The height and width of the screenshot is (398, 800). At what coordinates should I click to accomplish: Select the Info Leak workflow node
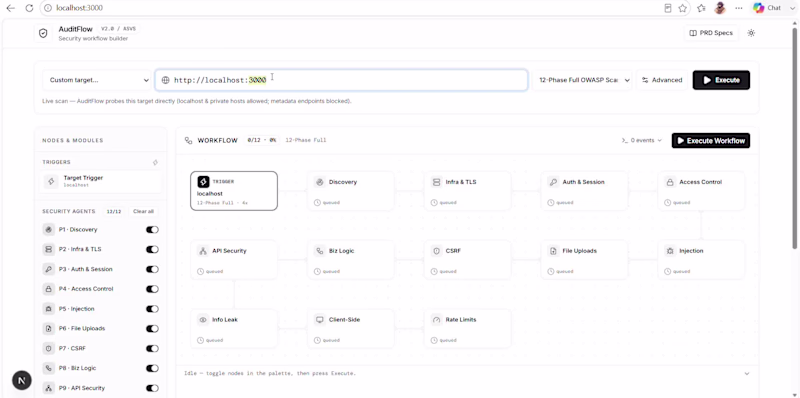[234, 329]
